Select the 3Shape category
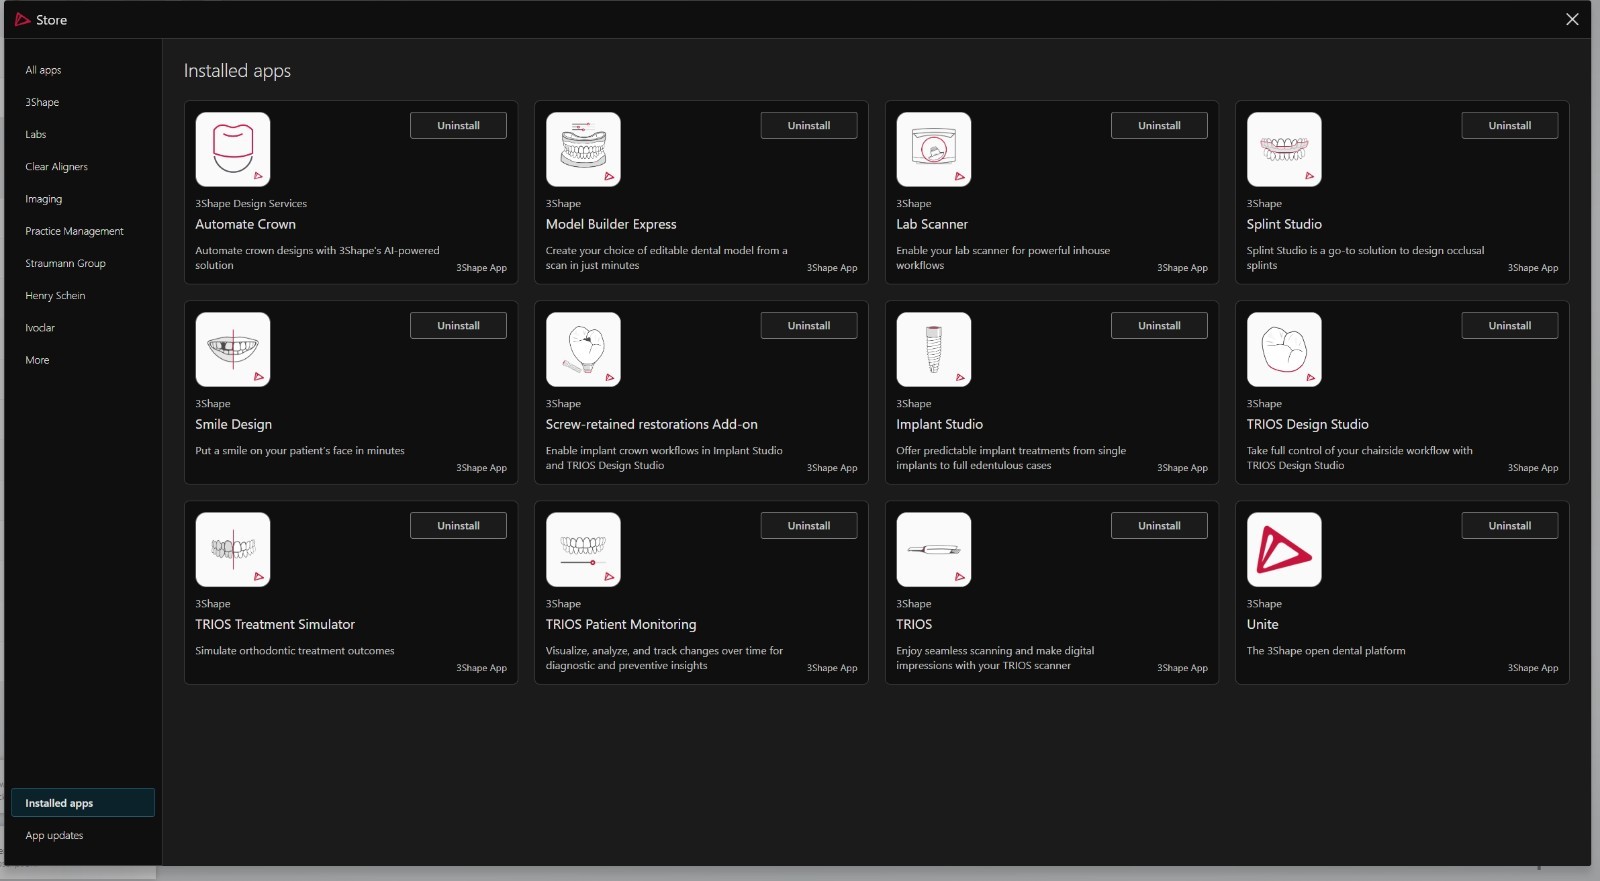The image size is (1600, 881). [42, 102]
